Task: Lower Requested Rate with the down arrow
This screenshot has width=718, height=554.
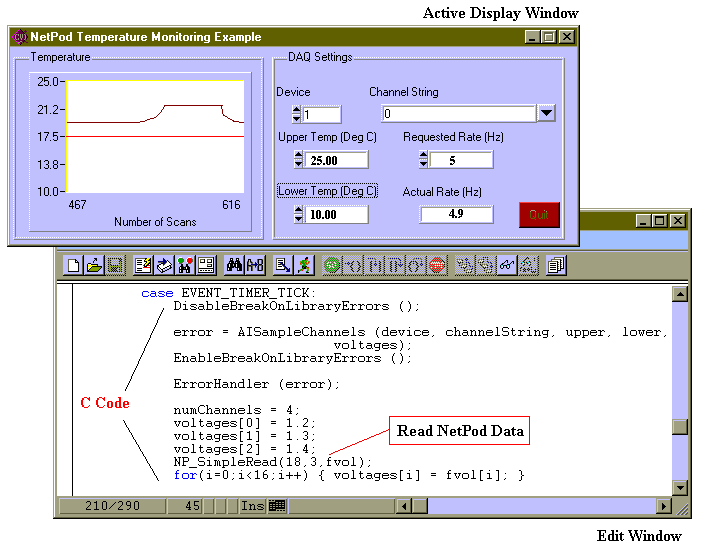Action: 423,164
